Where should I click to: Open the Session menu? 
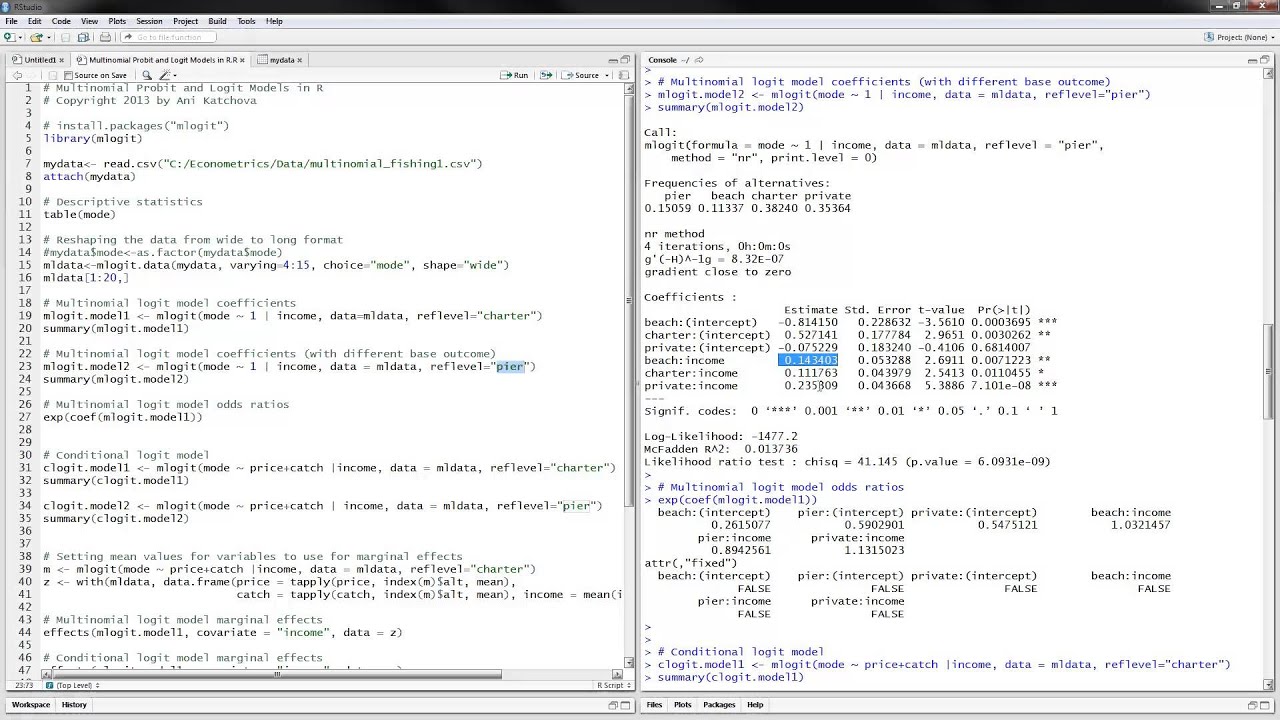coord(149,21)
